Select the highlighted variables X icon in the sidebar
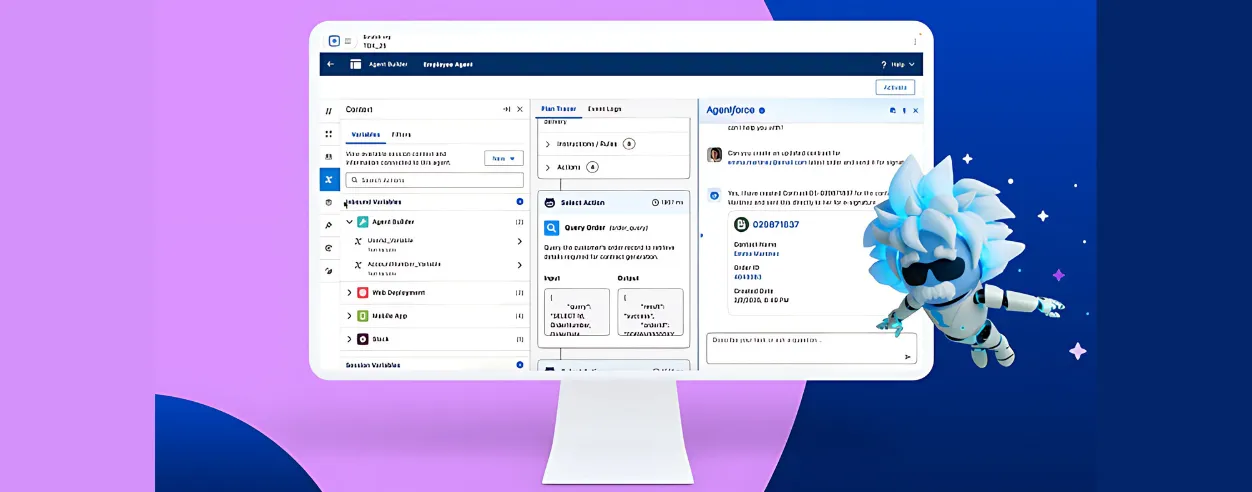The image size is (1252, 492). coord(329,180)
